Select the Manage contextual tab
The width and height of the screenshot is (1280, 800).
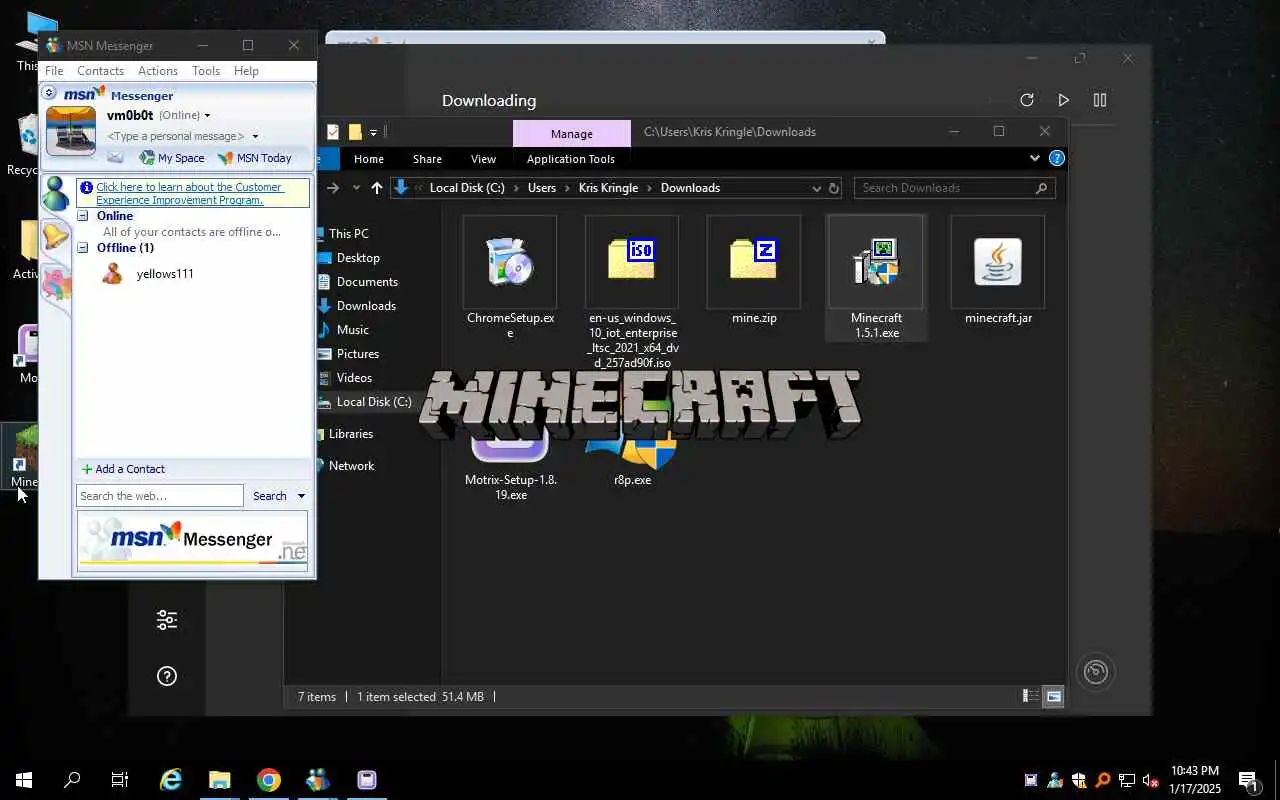pos(572,134)
